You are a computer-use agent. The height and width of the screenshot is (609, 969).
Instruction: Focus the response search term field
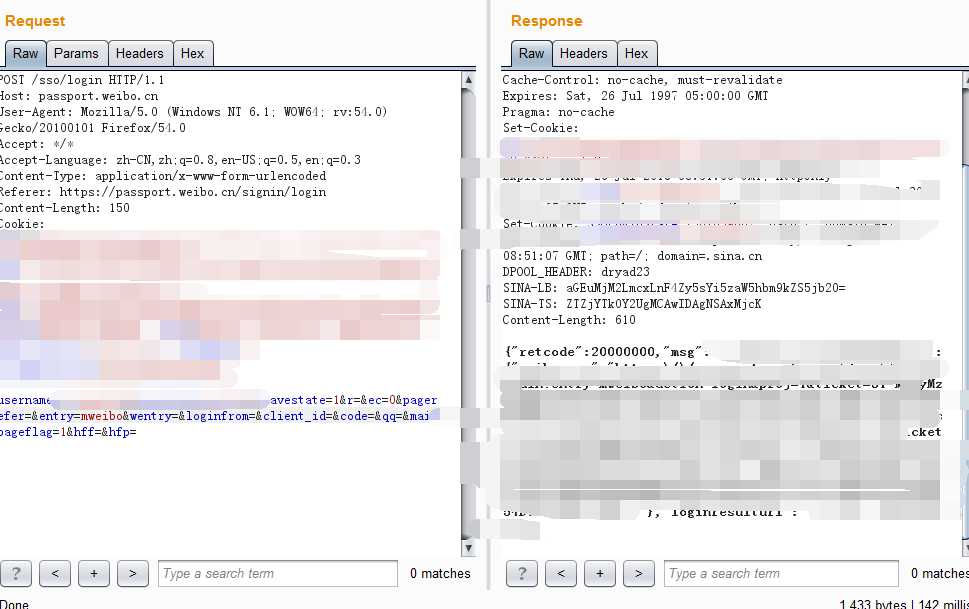pos(781,574)
